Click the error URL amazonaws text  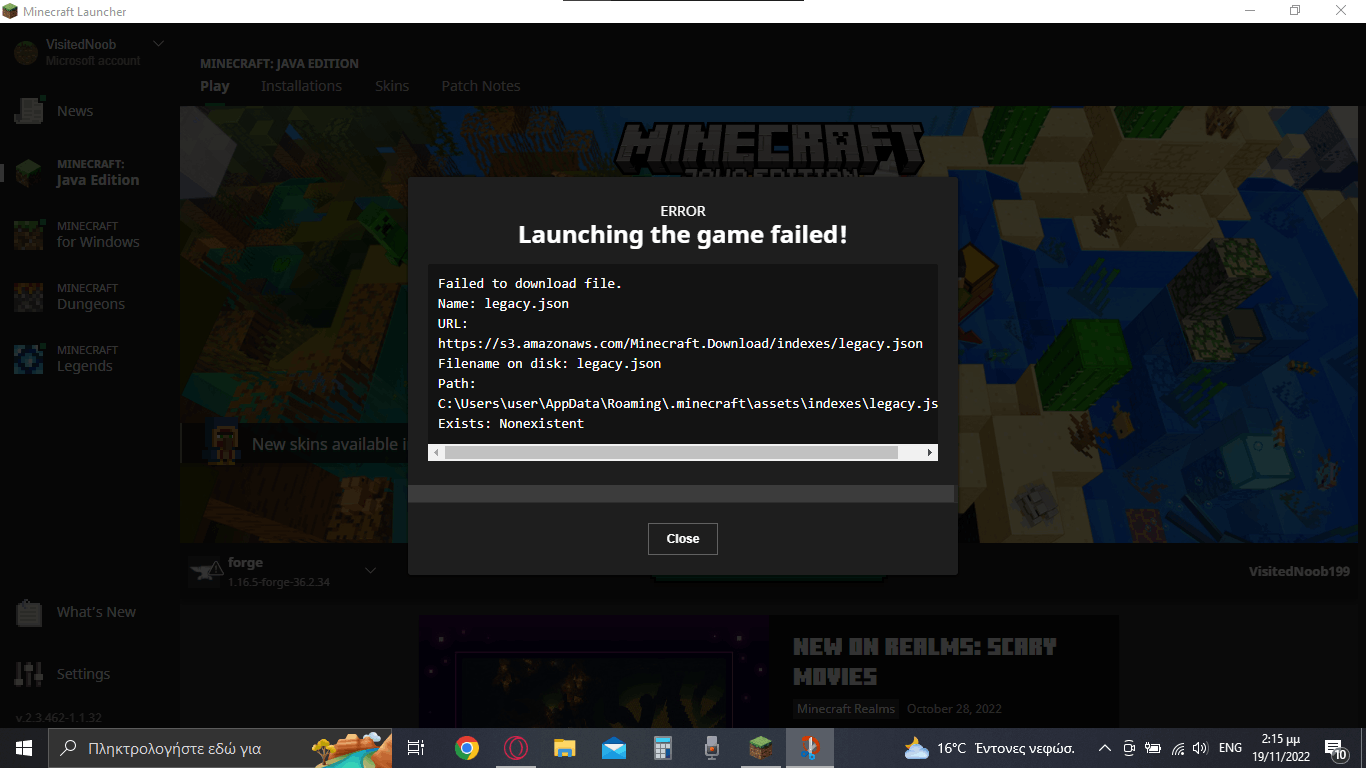point(680,343)
